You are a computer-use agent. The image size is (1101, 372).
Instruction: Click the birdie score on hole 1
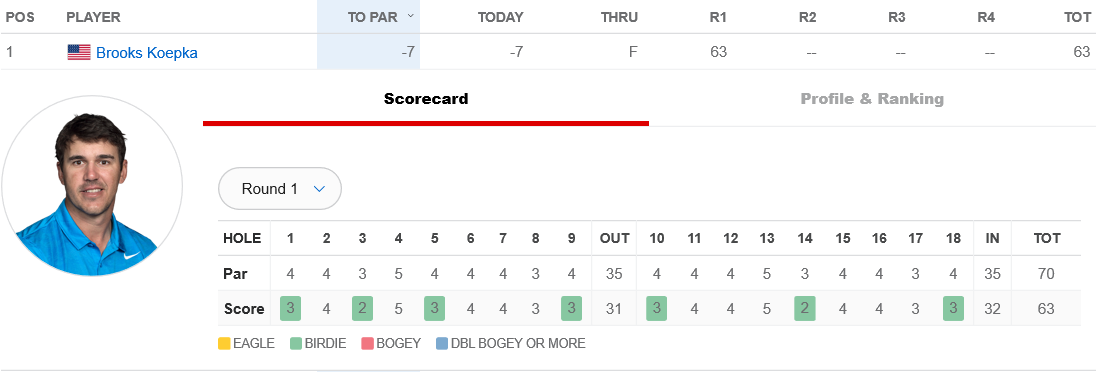coord(290,309)
